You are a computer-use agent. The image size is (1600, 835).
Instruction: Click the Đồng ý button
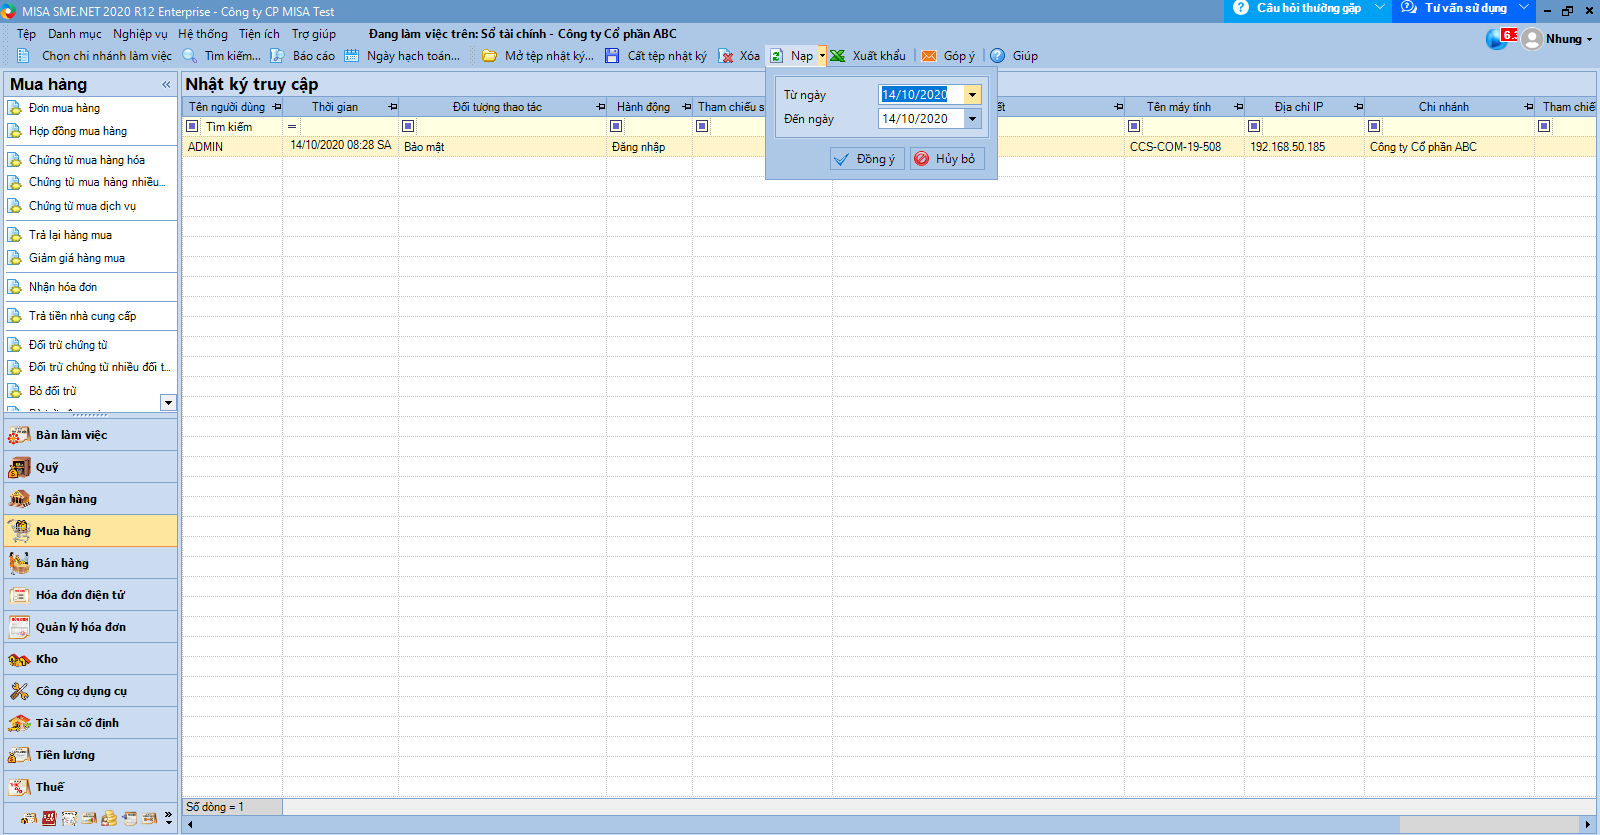point(867,159)
